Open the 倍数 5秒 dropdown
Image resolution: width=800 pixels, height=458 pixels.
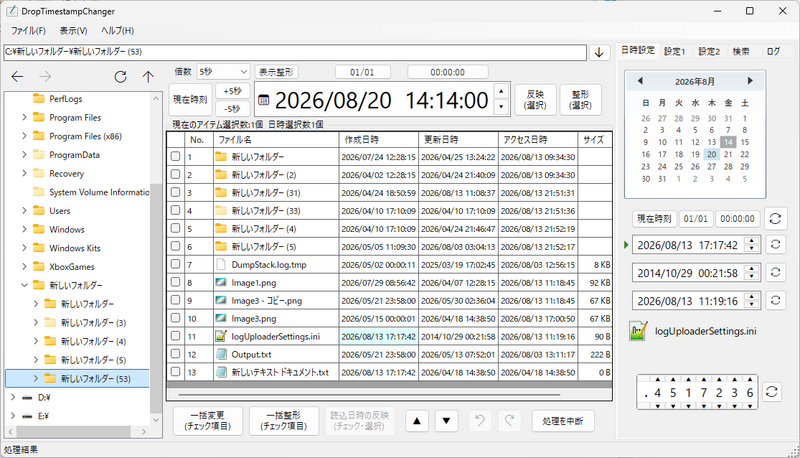[x=223, y=71]
